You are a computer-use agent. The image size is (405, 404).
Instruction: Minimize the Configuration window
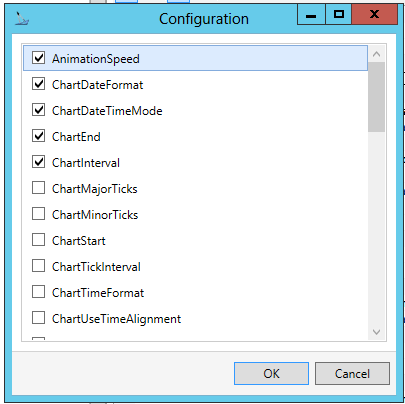tap(311, 15)
